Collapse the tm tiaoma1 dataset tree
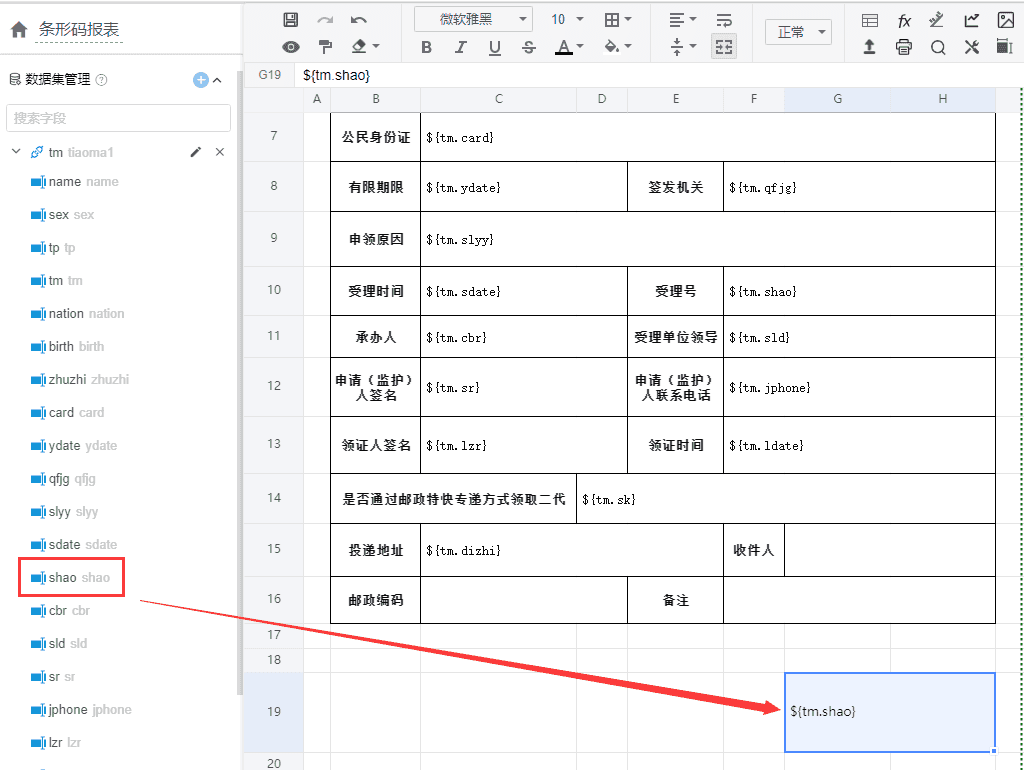Image resolution: width=1024 pixels, height=770 pixels. click(x=16, y=152)
